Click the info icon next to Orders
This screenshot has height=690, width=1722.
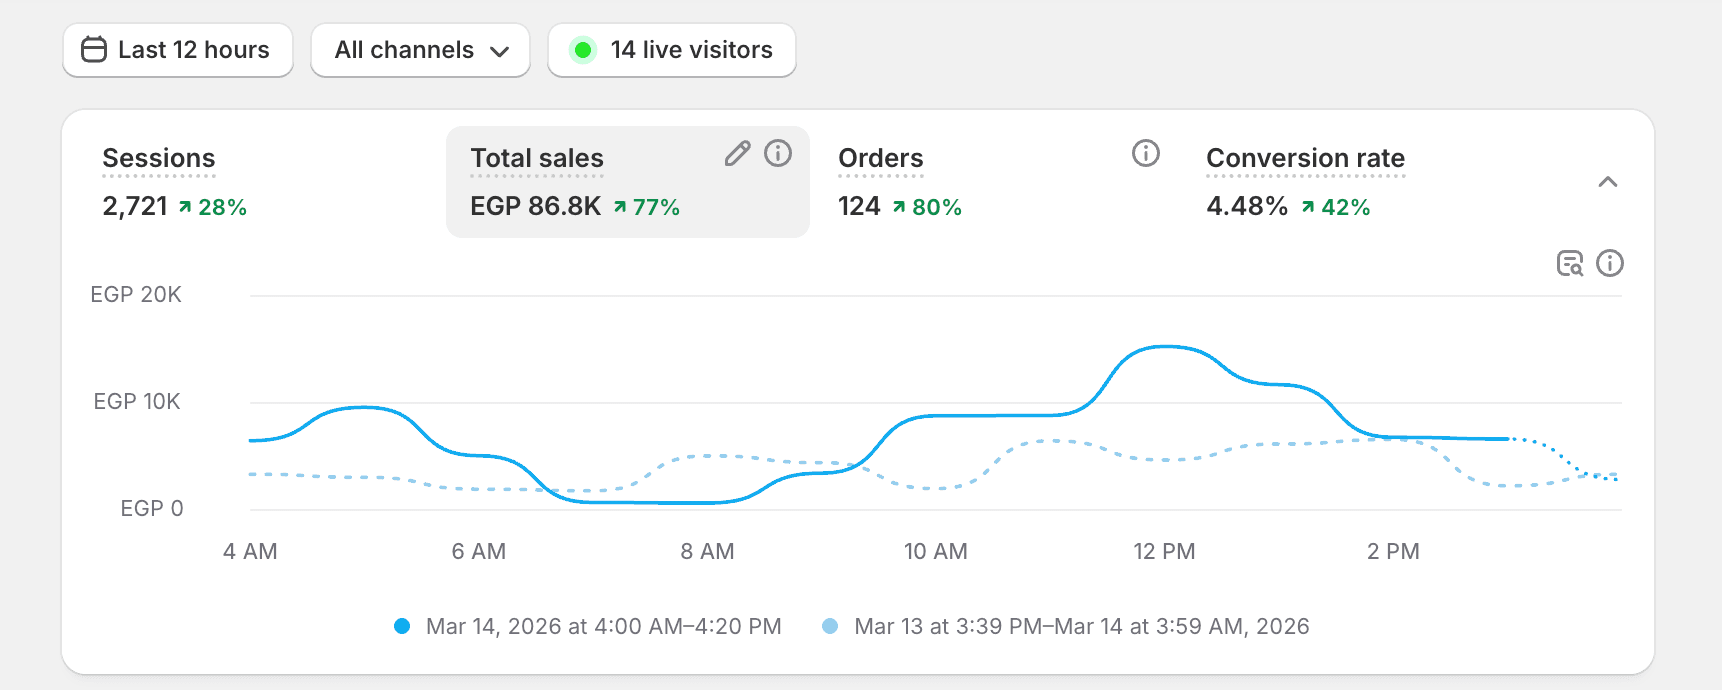coord(1146,153)
